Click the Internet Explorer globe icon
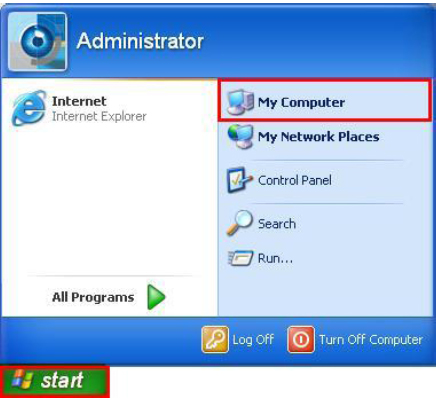The height and width of the screenshot is (401, 436). pos(29,108)
